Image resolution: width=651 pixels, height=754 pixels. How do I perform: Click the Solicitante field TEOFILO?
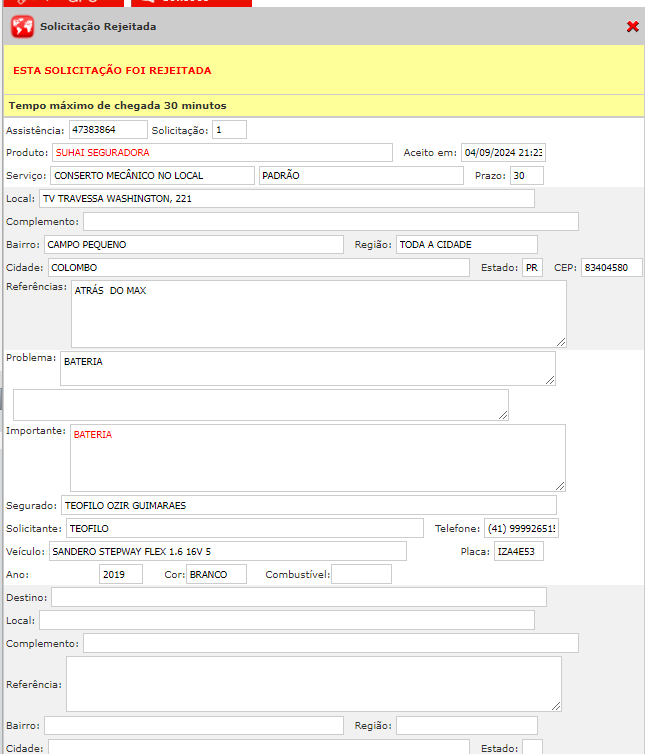click(x=245, y=528)
